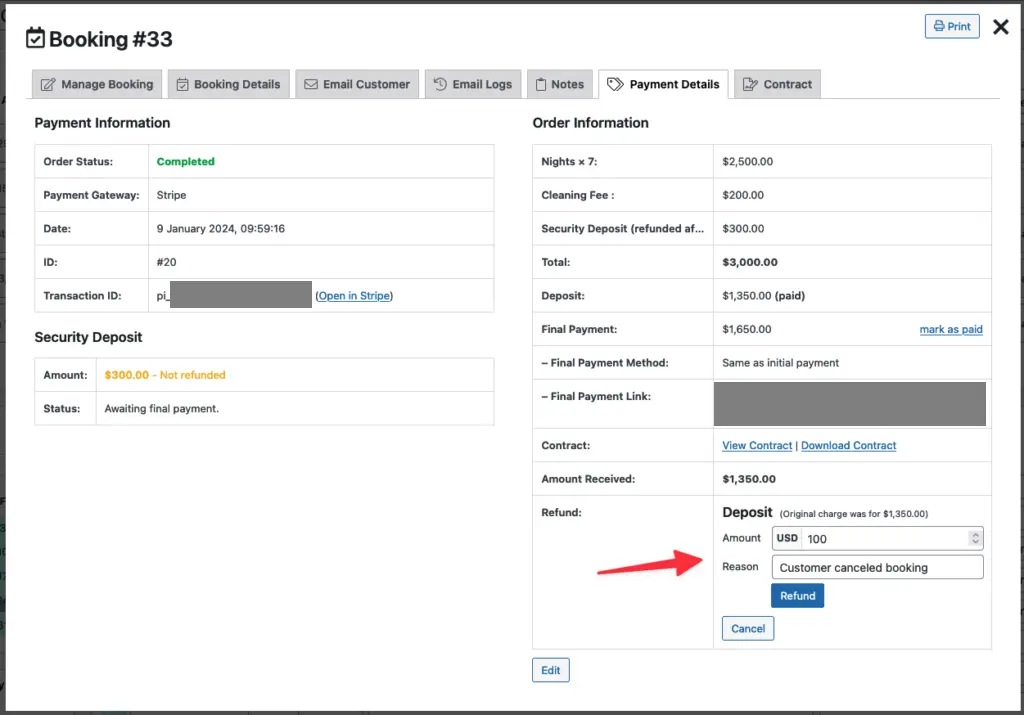This screenshot has height=715, width=1024.
Task: Click the pencil icon on Manage Booking tab
Action: click(48, 85)
